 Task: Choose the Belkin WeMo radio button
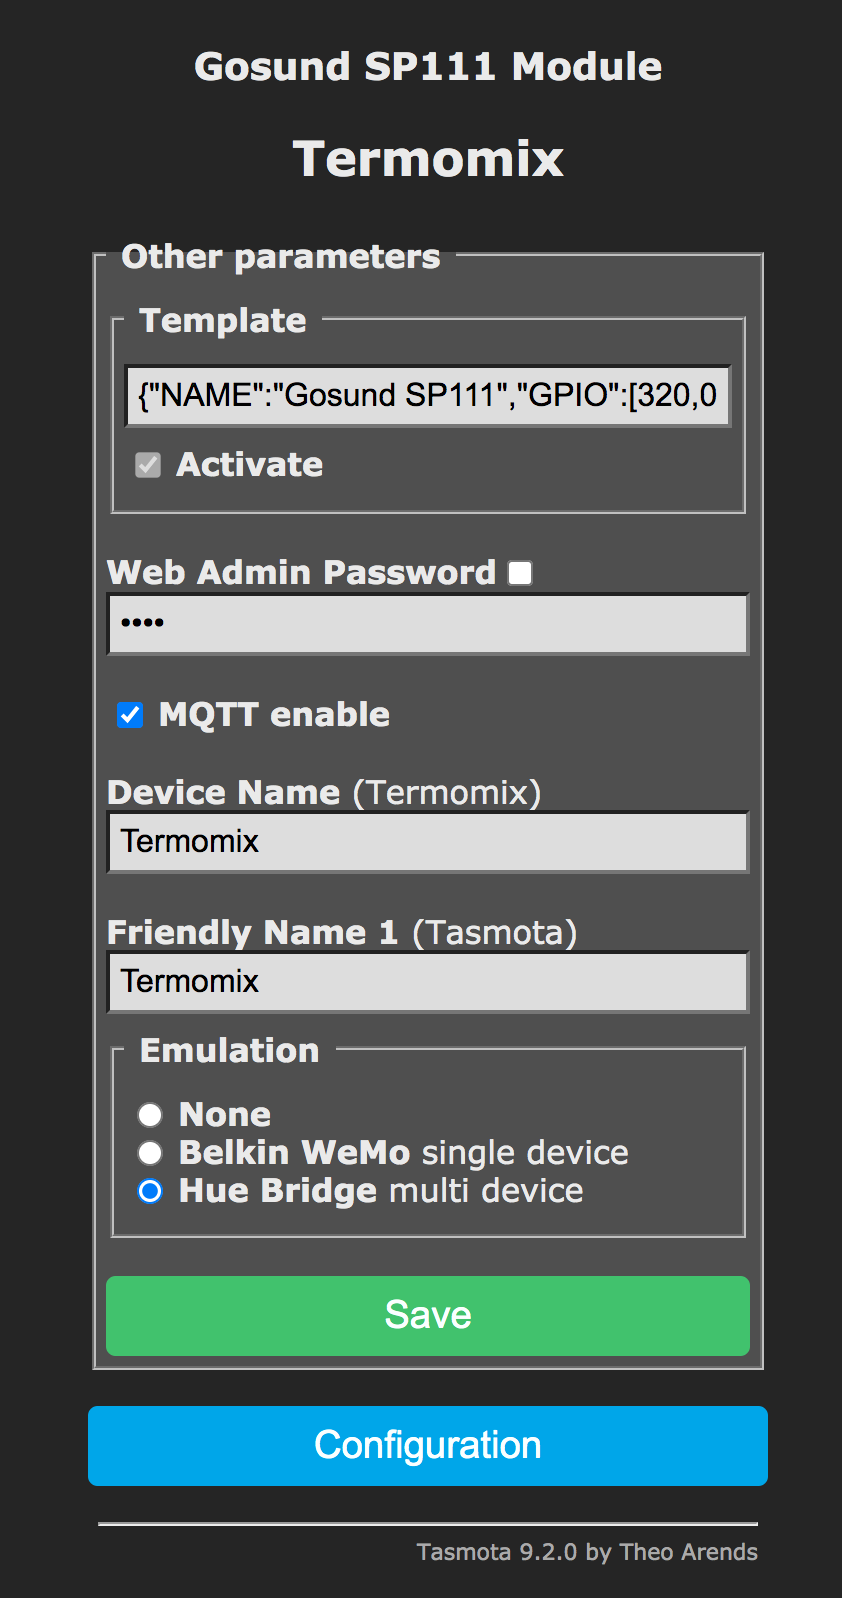[x=150, y=1153]
